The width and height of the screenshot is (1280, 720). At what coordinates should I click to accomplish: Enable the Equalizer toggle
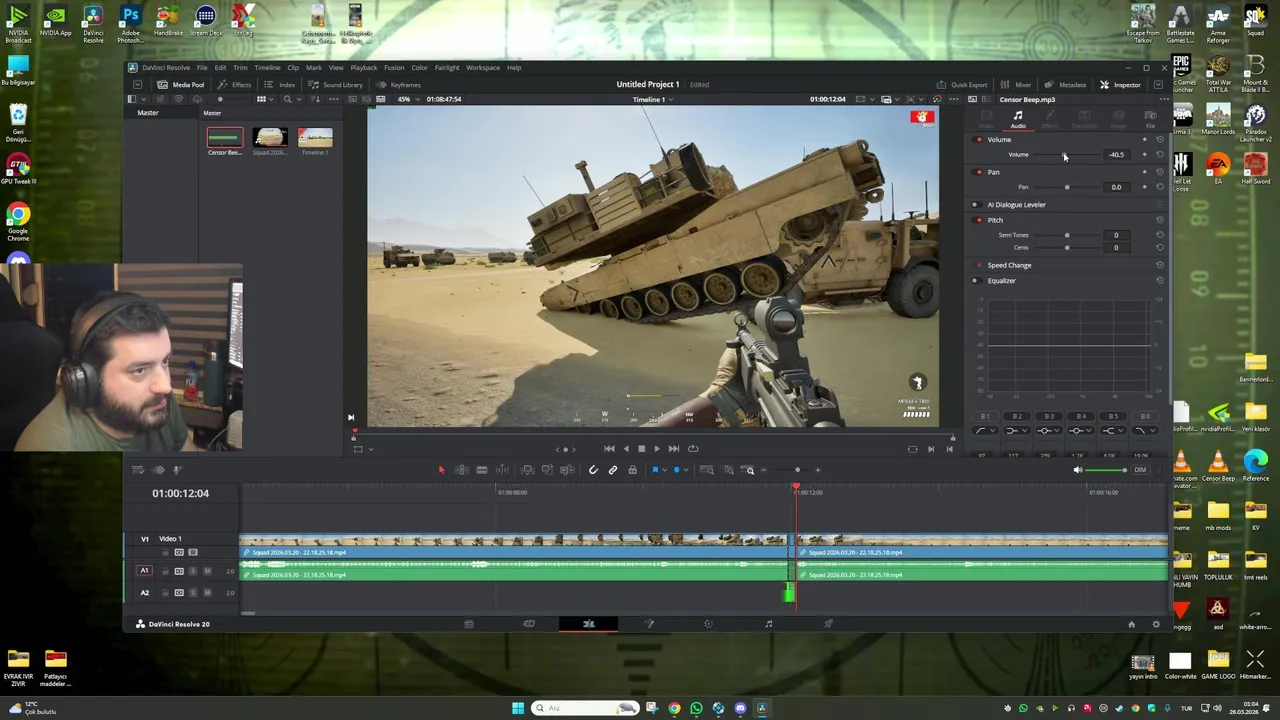click(x=975, y=281)
